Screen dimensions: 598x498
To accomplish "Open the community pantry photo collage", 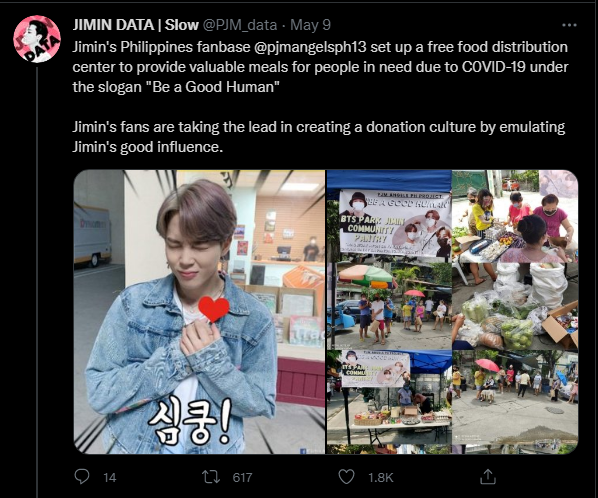I will [x=452, y=312].
